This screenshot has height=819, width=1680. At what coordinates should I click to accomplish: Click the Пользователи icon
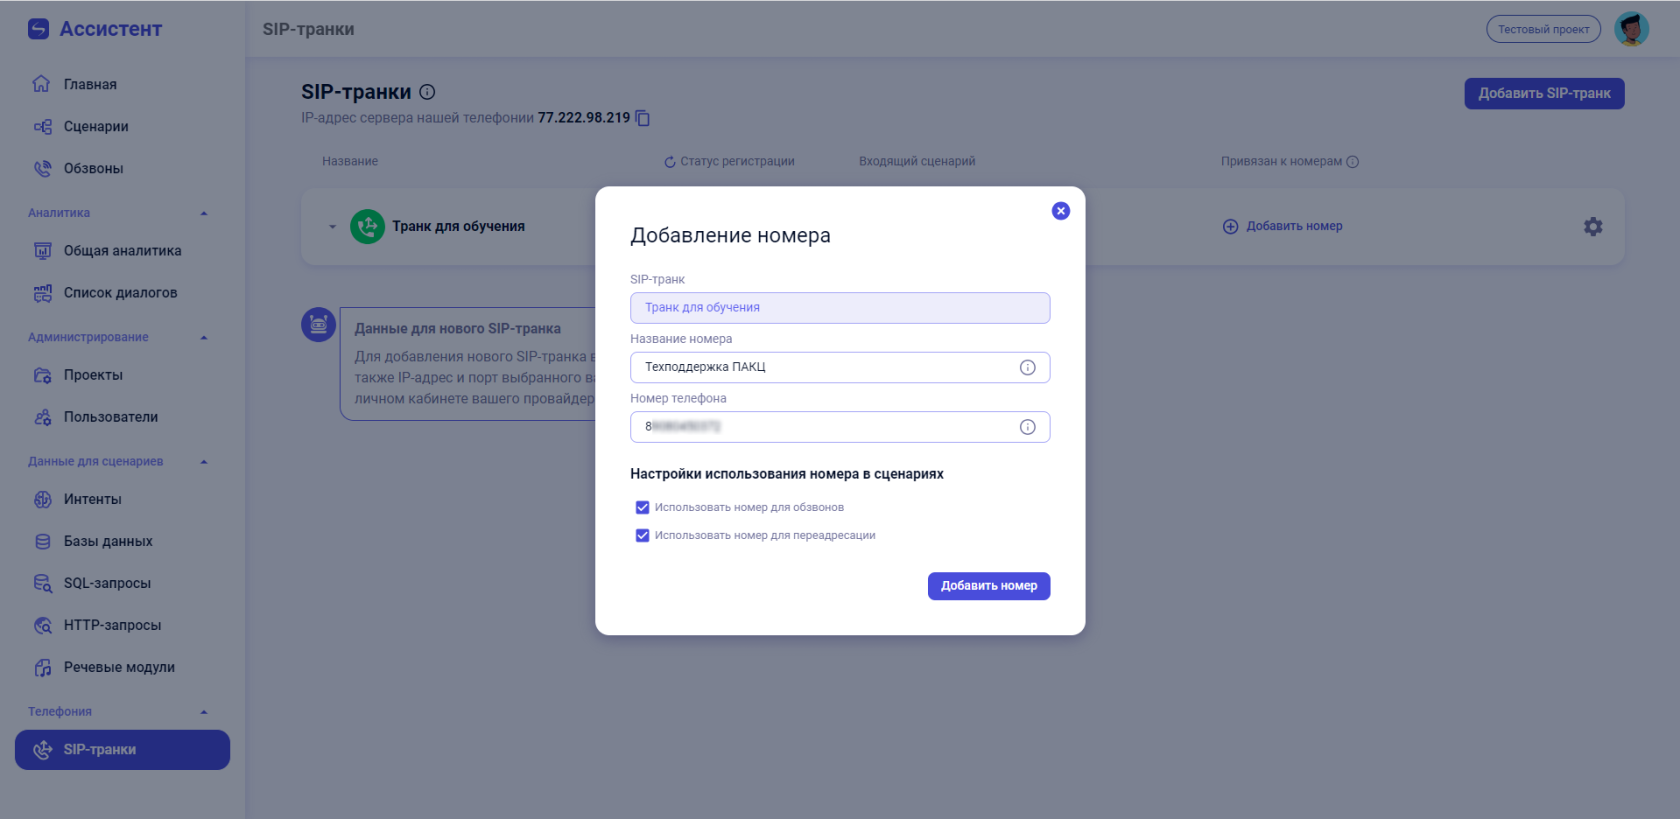tap(43, 417)
